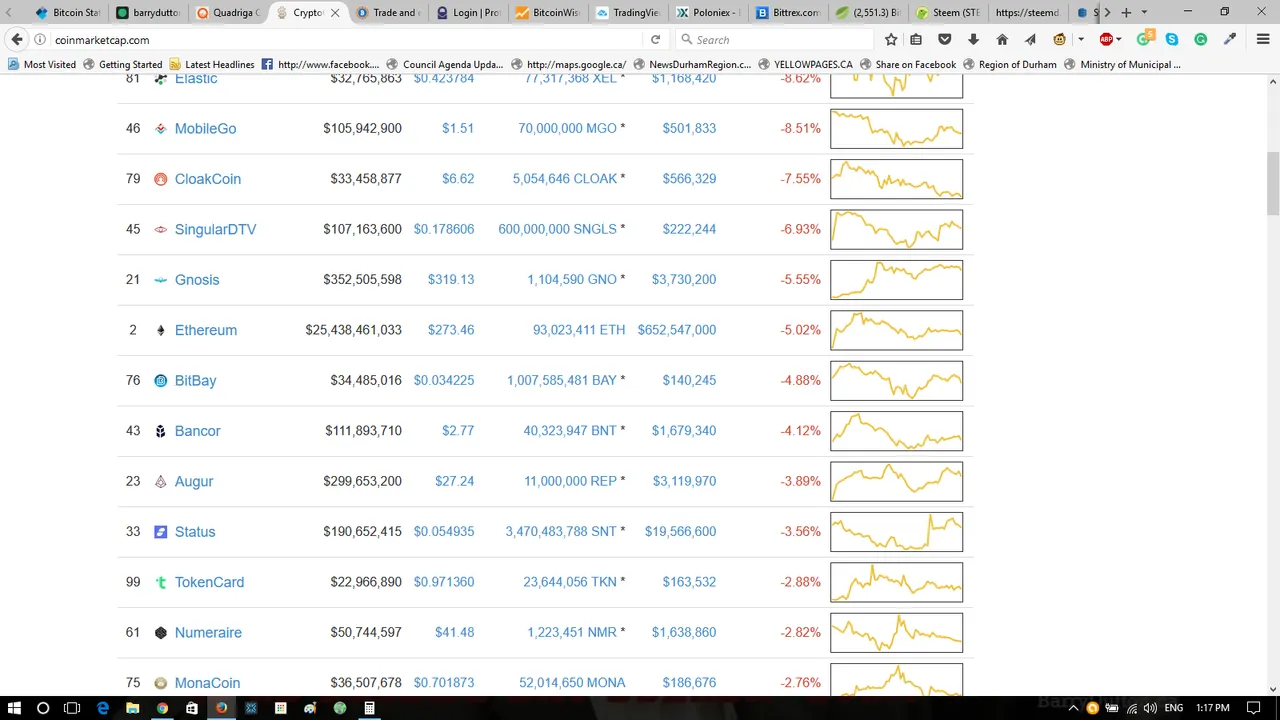Click the clock showing 1:17 PM
Screen dimensions: 1280x720
(1213, 708)
